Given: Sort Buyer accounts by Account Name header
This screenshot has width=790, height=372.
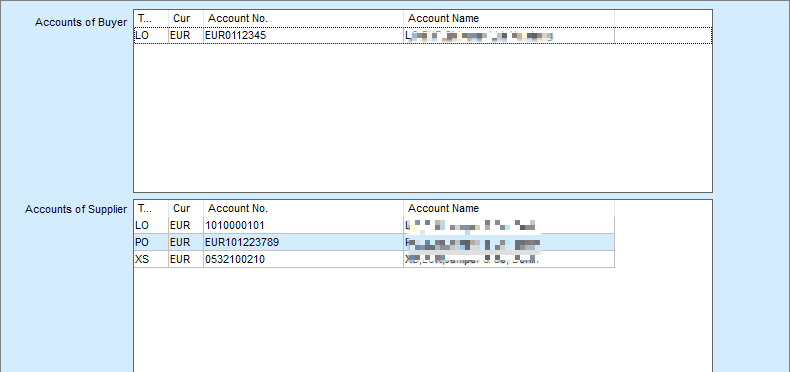Looking at the screenshot, I should tap(509, 19).
